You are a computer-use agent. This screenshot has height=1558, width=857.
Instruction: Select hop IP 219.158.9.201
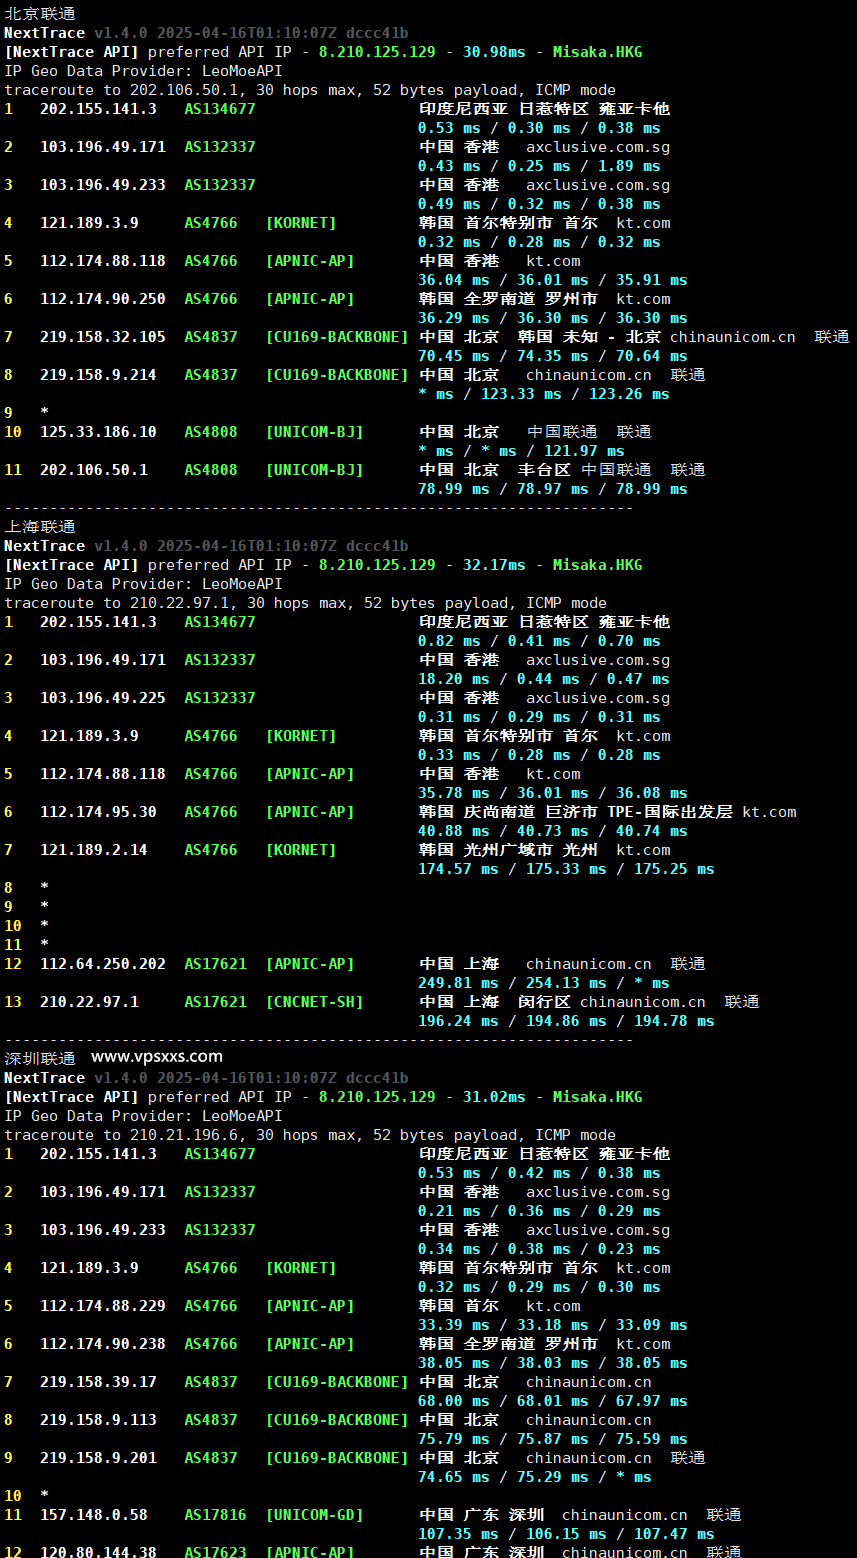point(98,1458)
